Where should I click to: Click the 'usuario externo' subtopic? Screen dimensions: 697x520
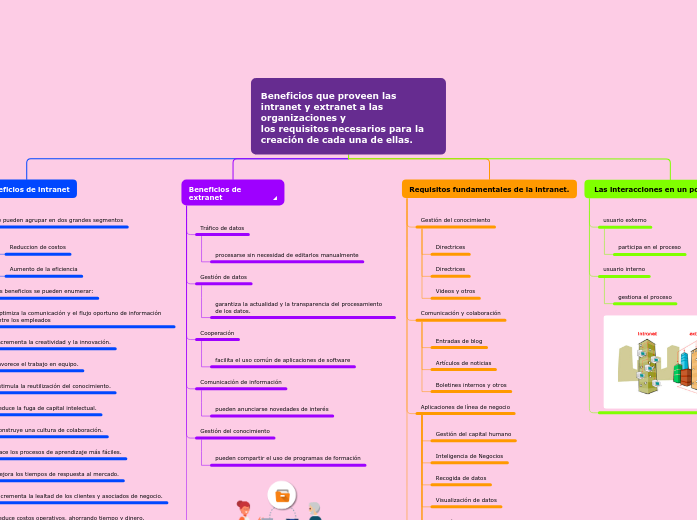click(x=625, y=220)
